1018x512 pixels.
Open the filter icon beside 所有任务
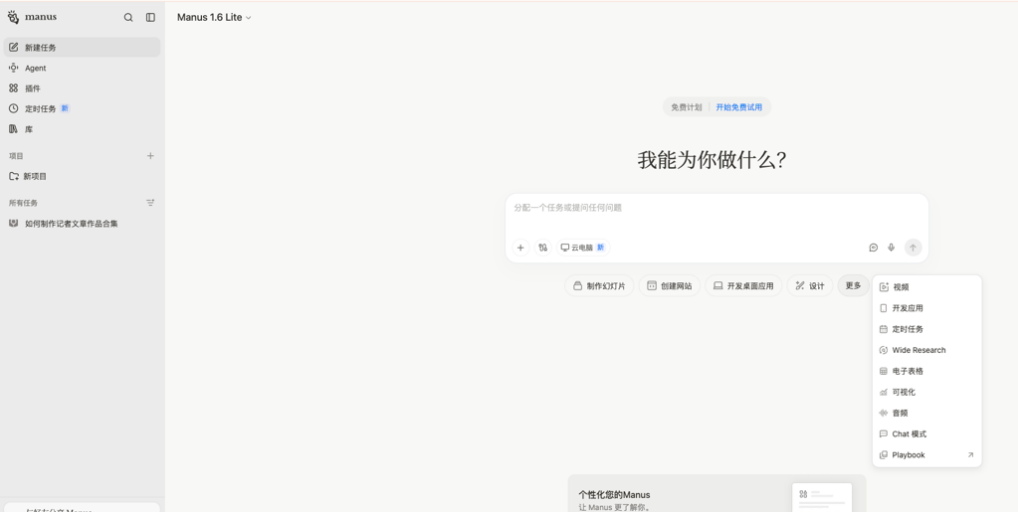[151, 202]
